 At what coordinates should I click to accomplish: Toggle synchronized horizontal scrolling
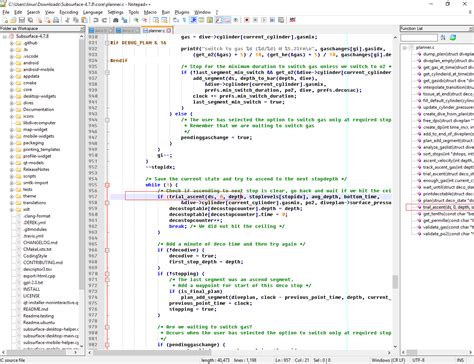tap(164, 20)
